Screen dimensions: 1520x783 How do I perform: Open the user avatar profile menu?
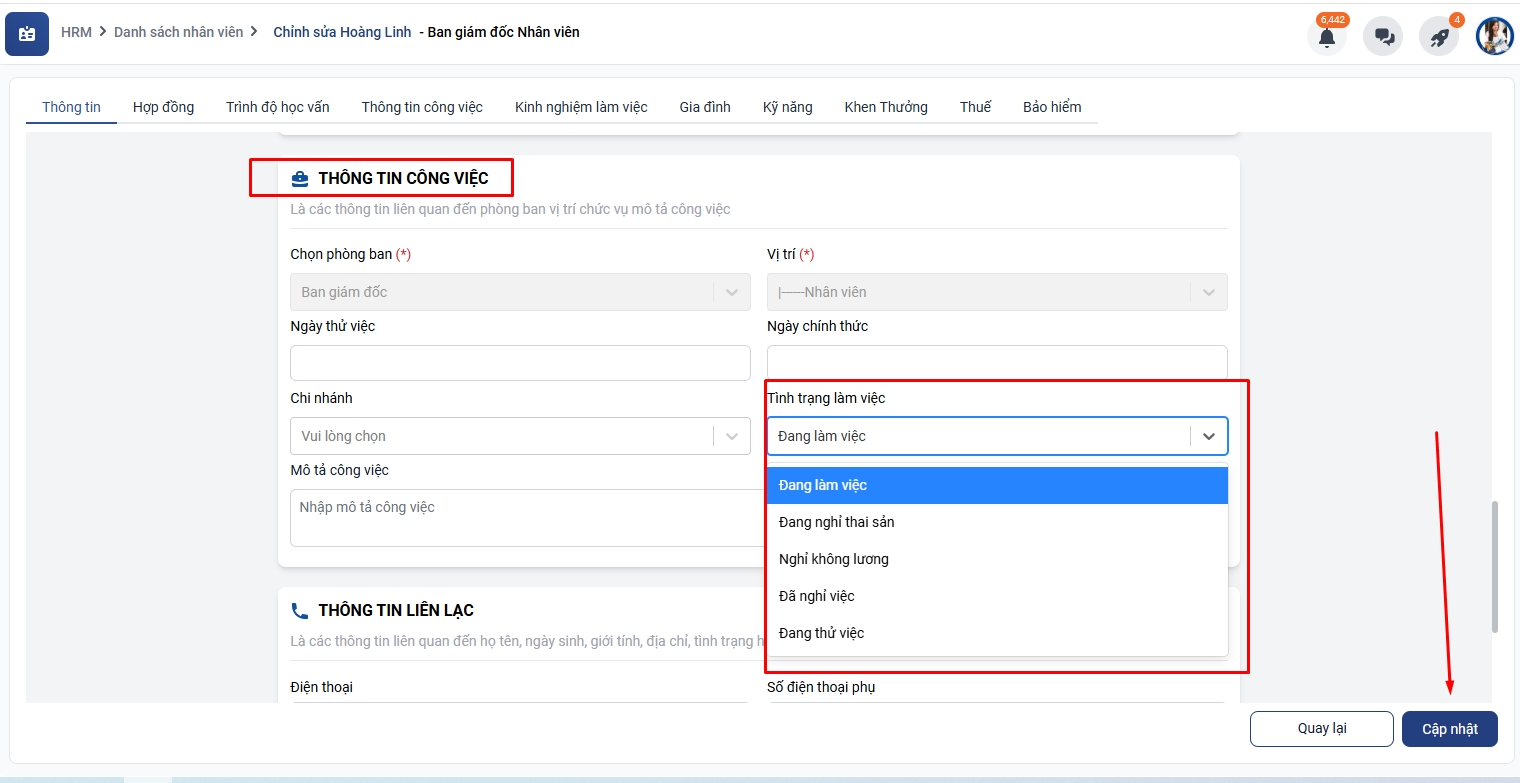(1494, 37)
